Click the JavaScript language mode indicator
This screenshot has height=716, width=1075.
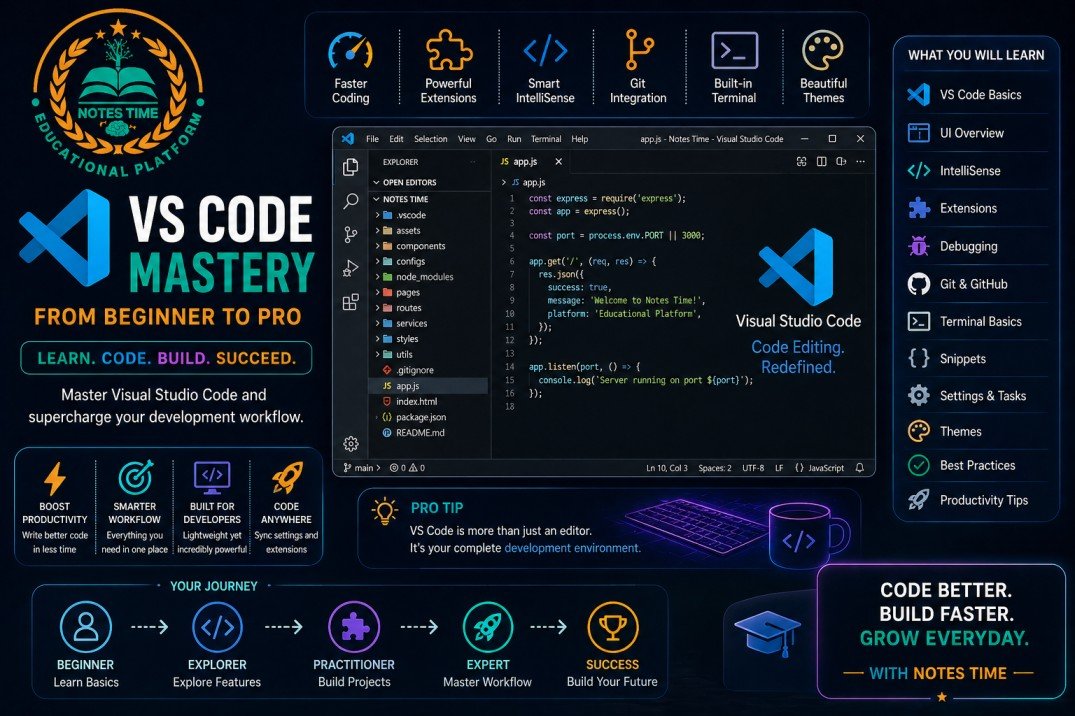click(826, 467)
